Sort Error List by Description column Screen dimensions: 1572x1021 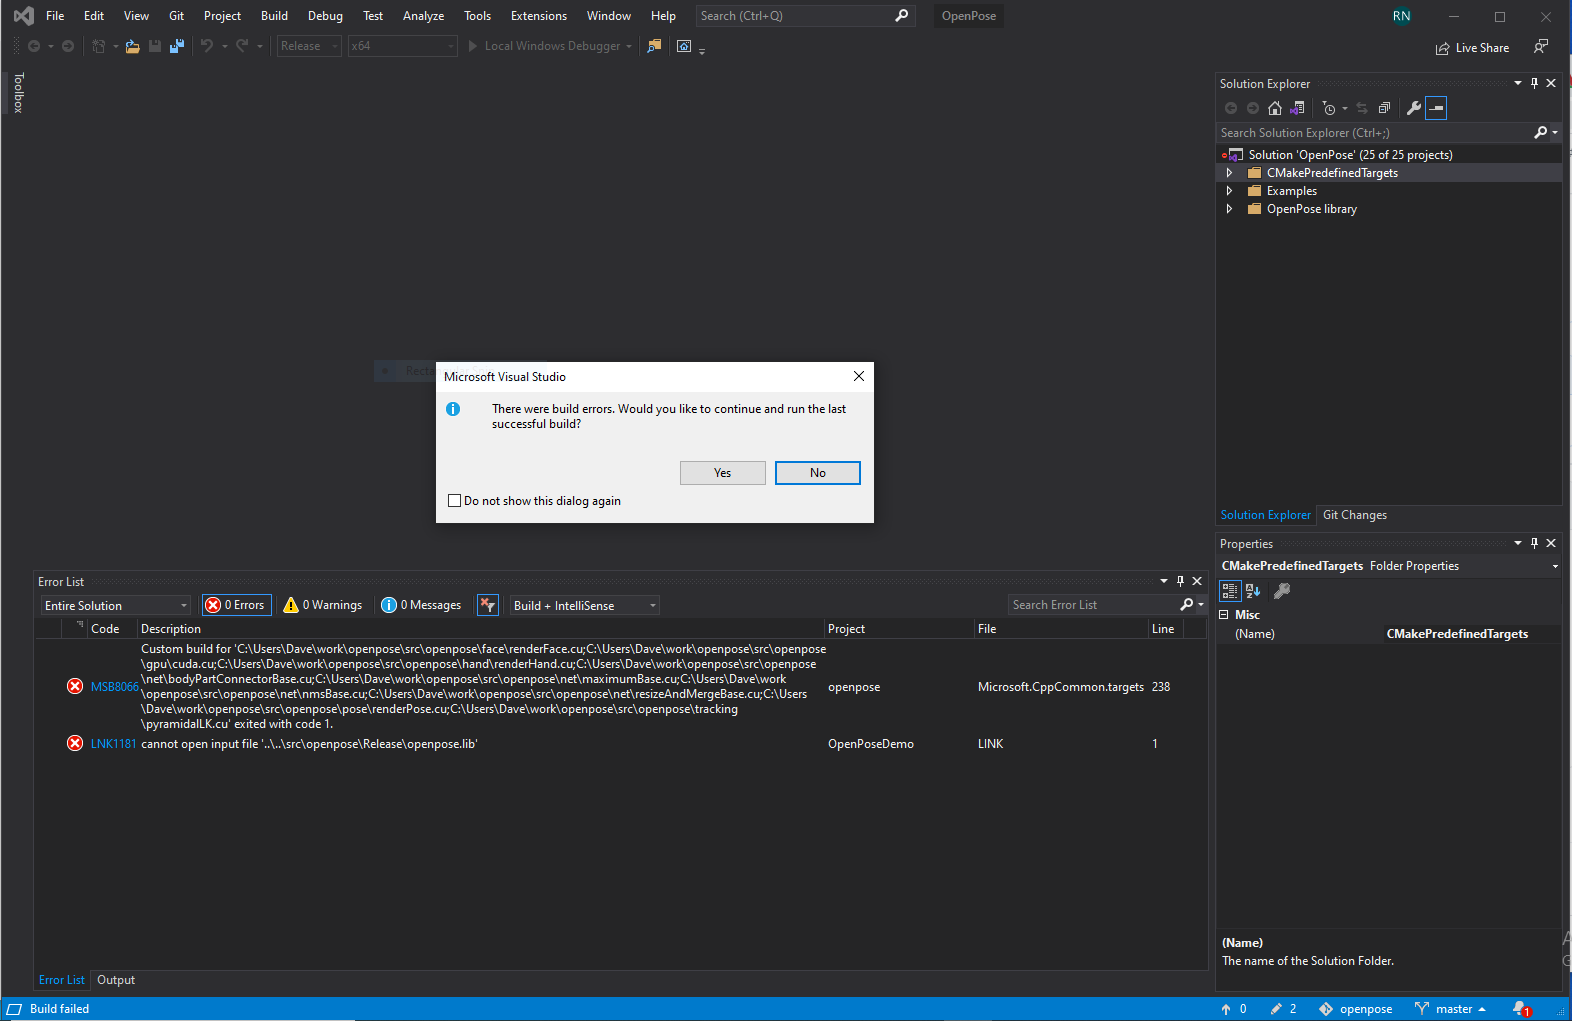coord(480,629)
